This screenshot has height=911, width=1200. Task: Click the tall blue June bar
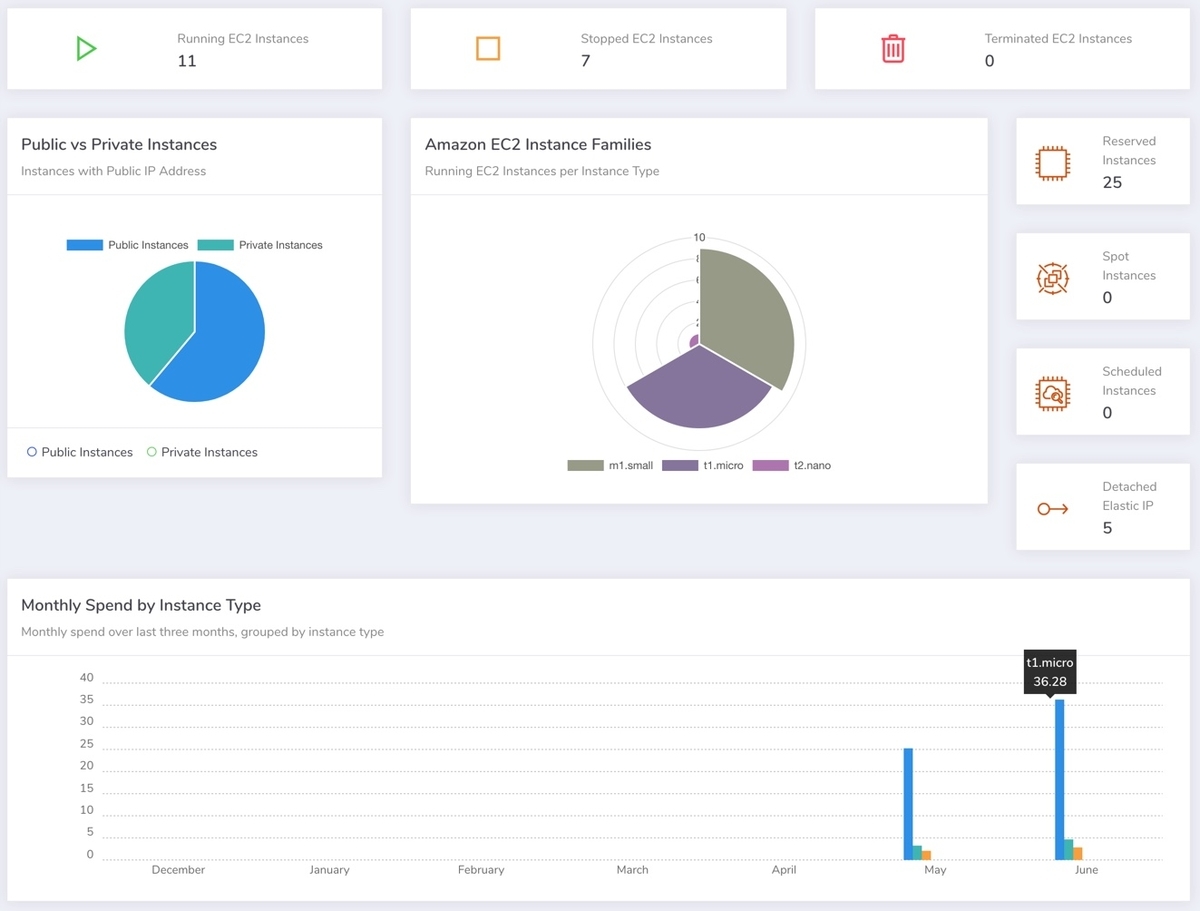(x=1059, y=779)
